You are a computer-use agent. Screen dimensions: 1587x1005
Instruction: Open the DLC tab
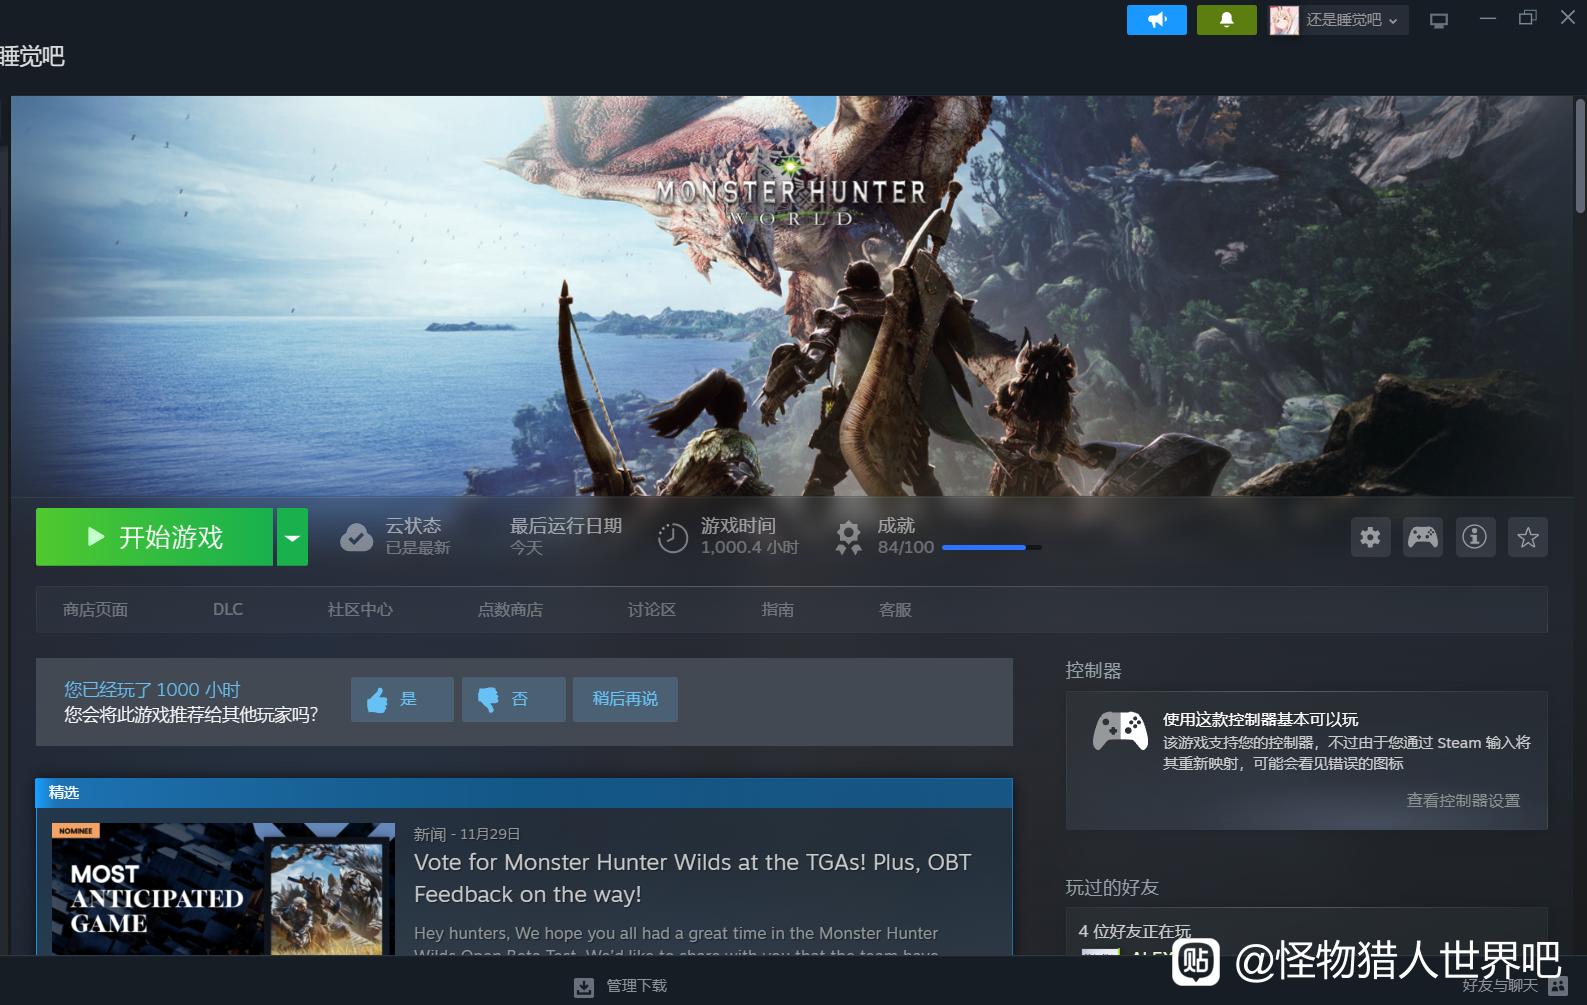[228, 610]
